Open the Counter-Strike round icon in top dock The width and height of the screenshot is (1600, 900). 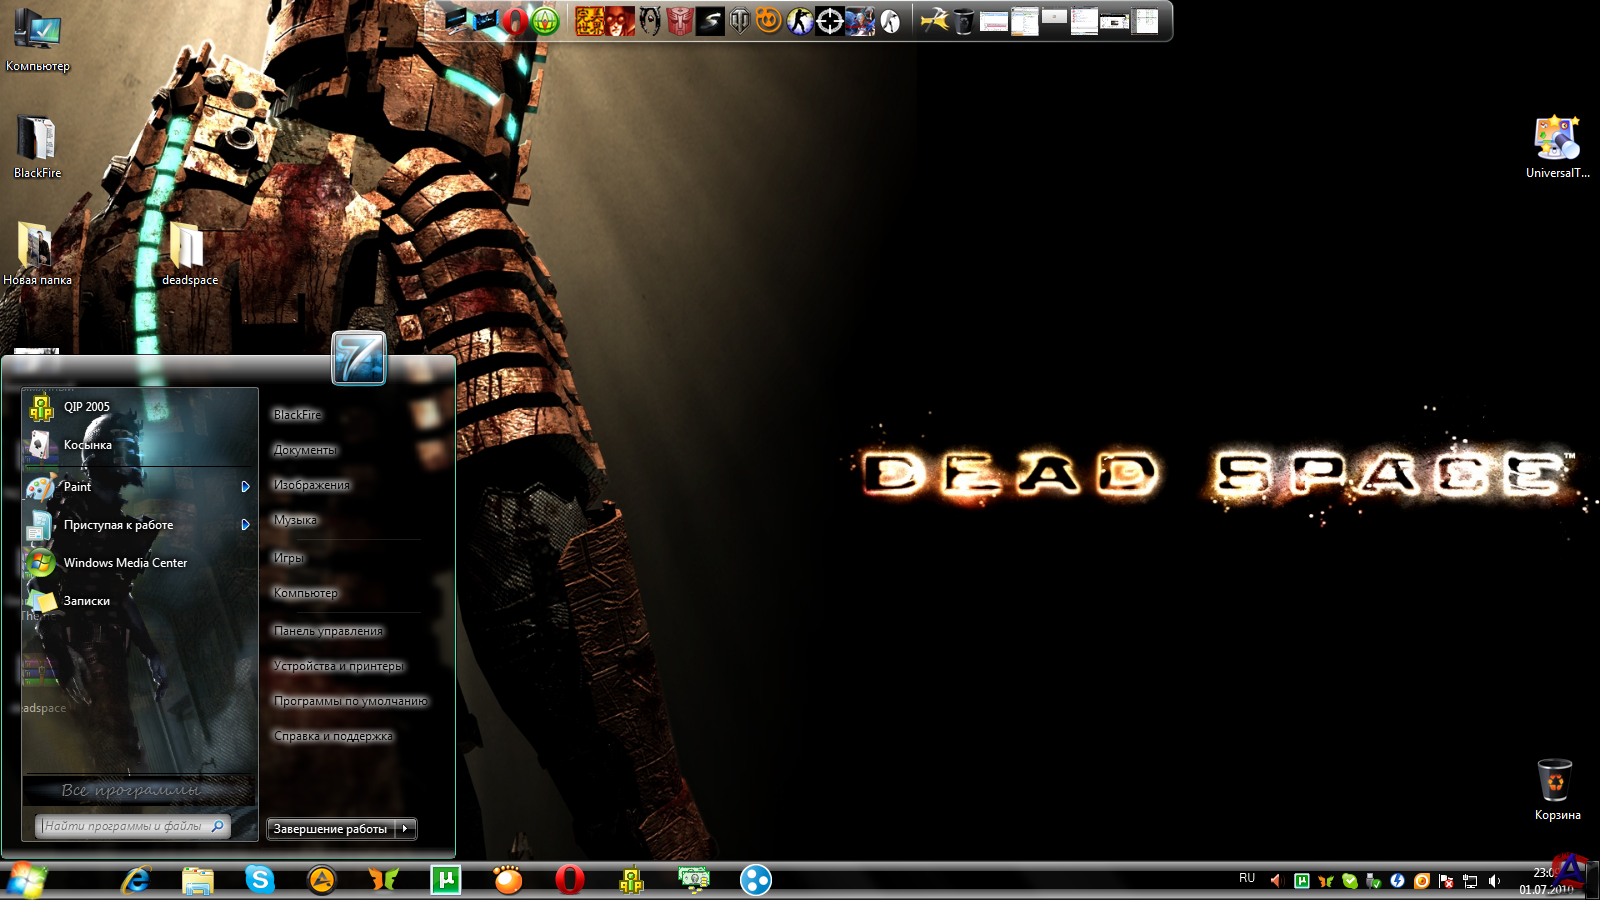tap(800, 21)
